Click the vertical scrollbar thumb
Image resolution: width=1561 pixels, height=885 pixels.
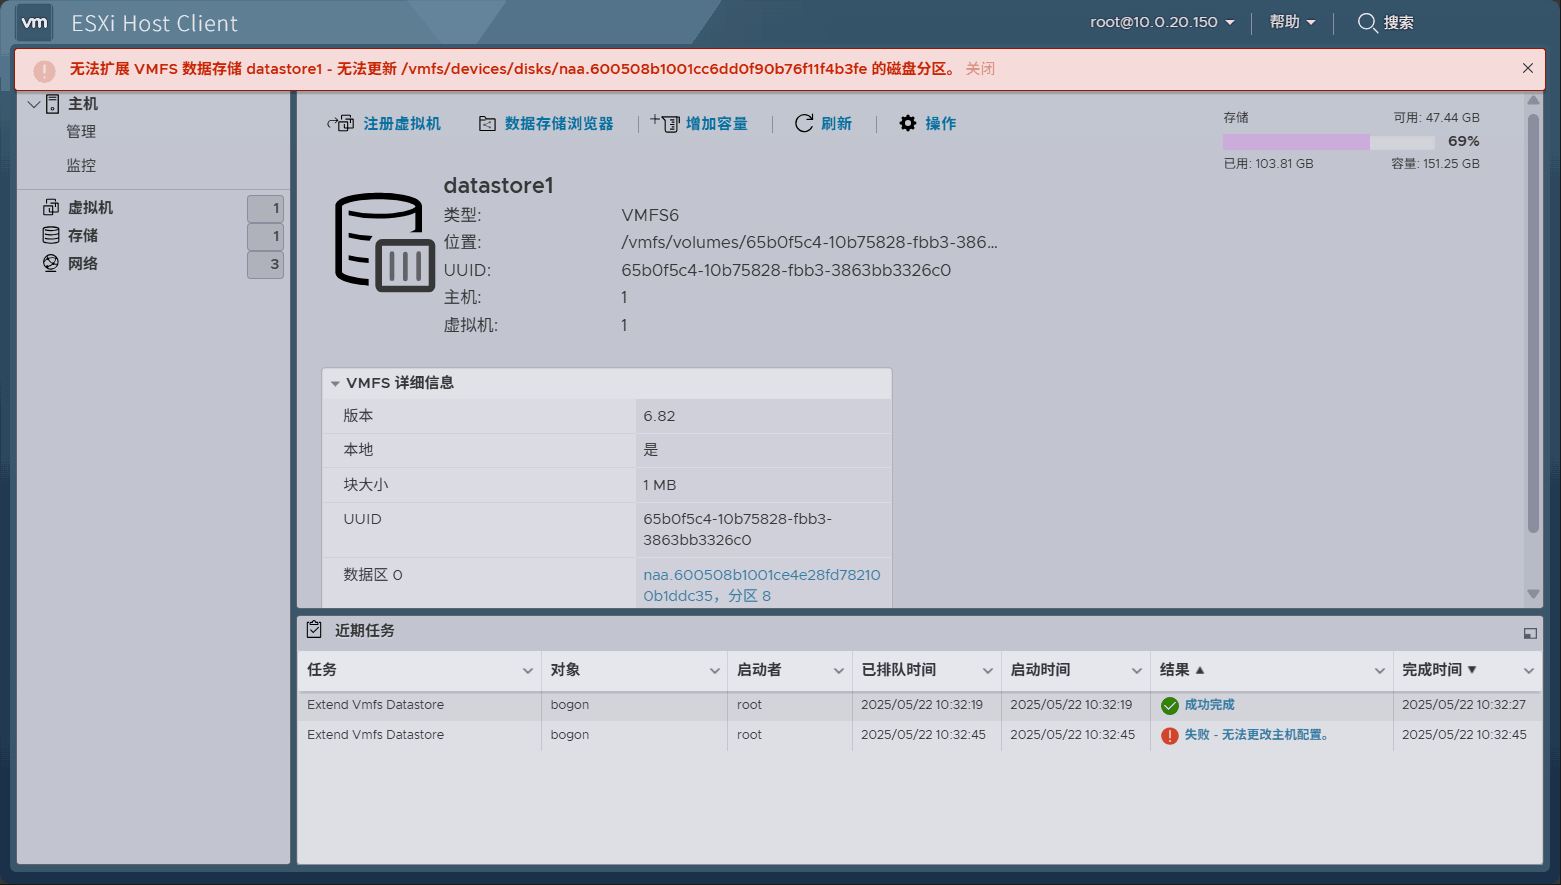tap(1533, 323)
